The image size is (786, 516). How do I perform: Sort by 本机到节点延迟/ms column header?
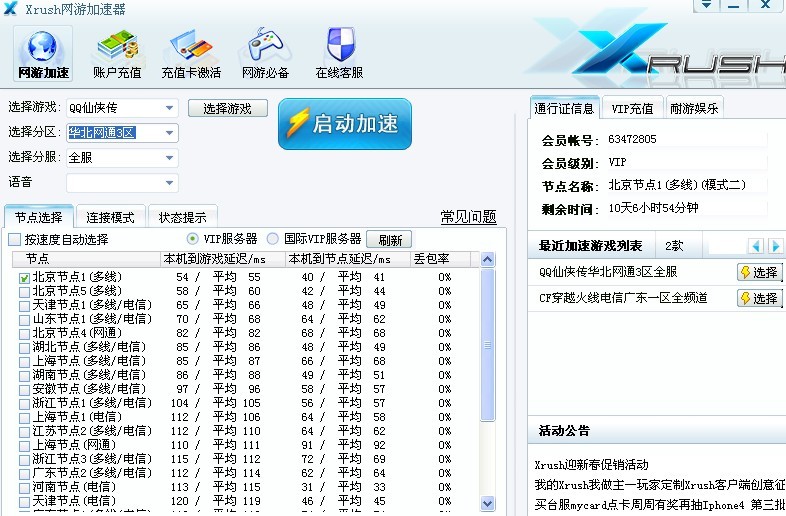click(347, 259)
